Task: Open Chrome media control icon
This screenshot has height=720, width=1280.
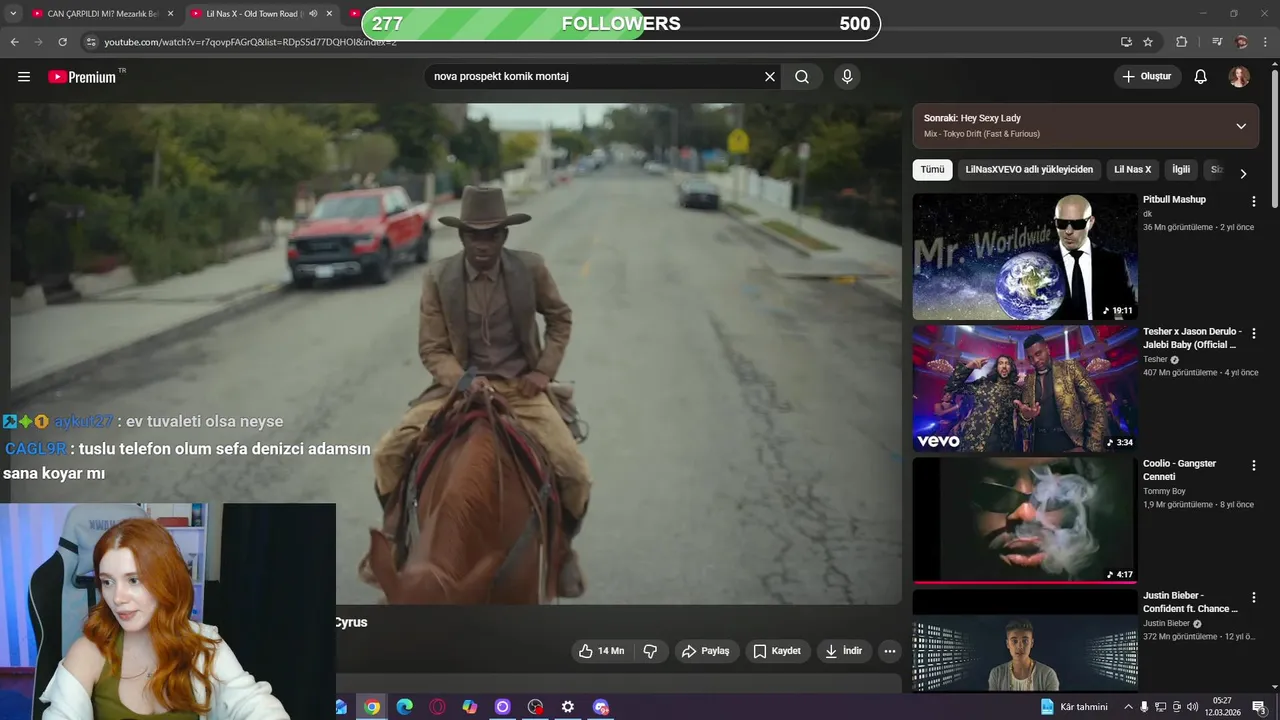Action: point(1217,42)
